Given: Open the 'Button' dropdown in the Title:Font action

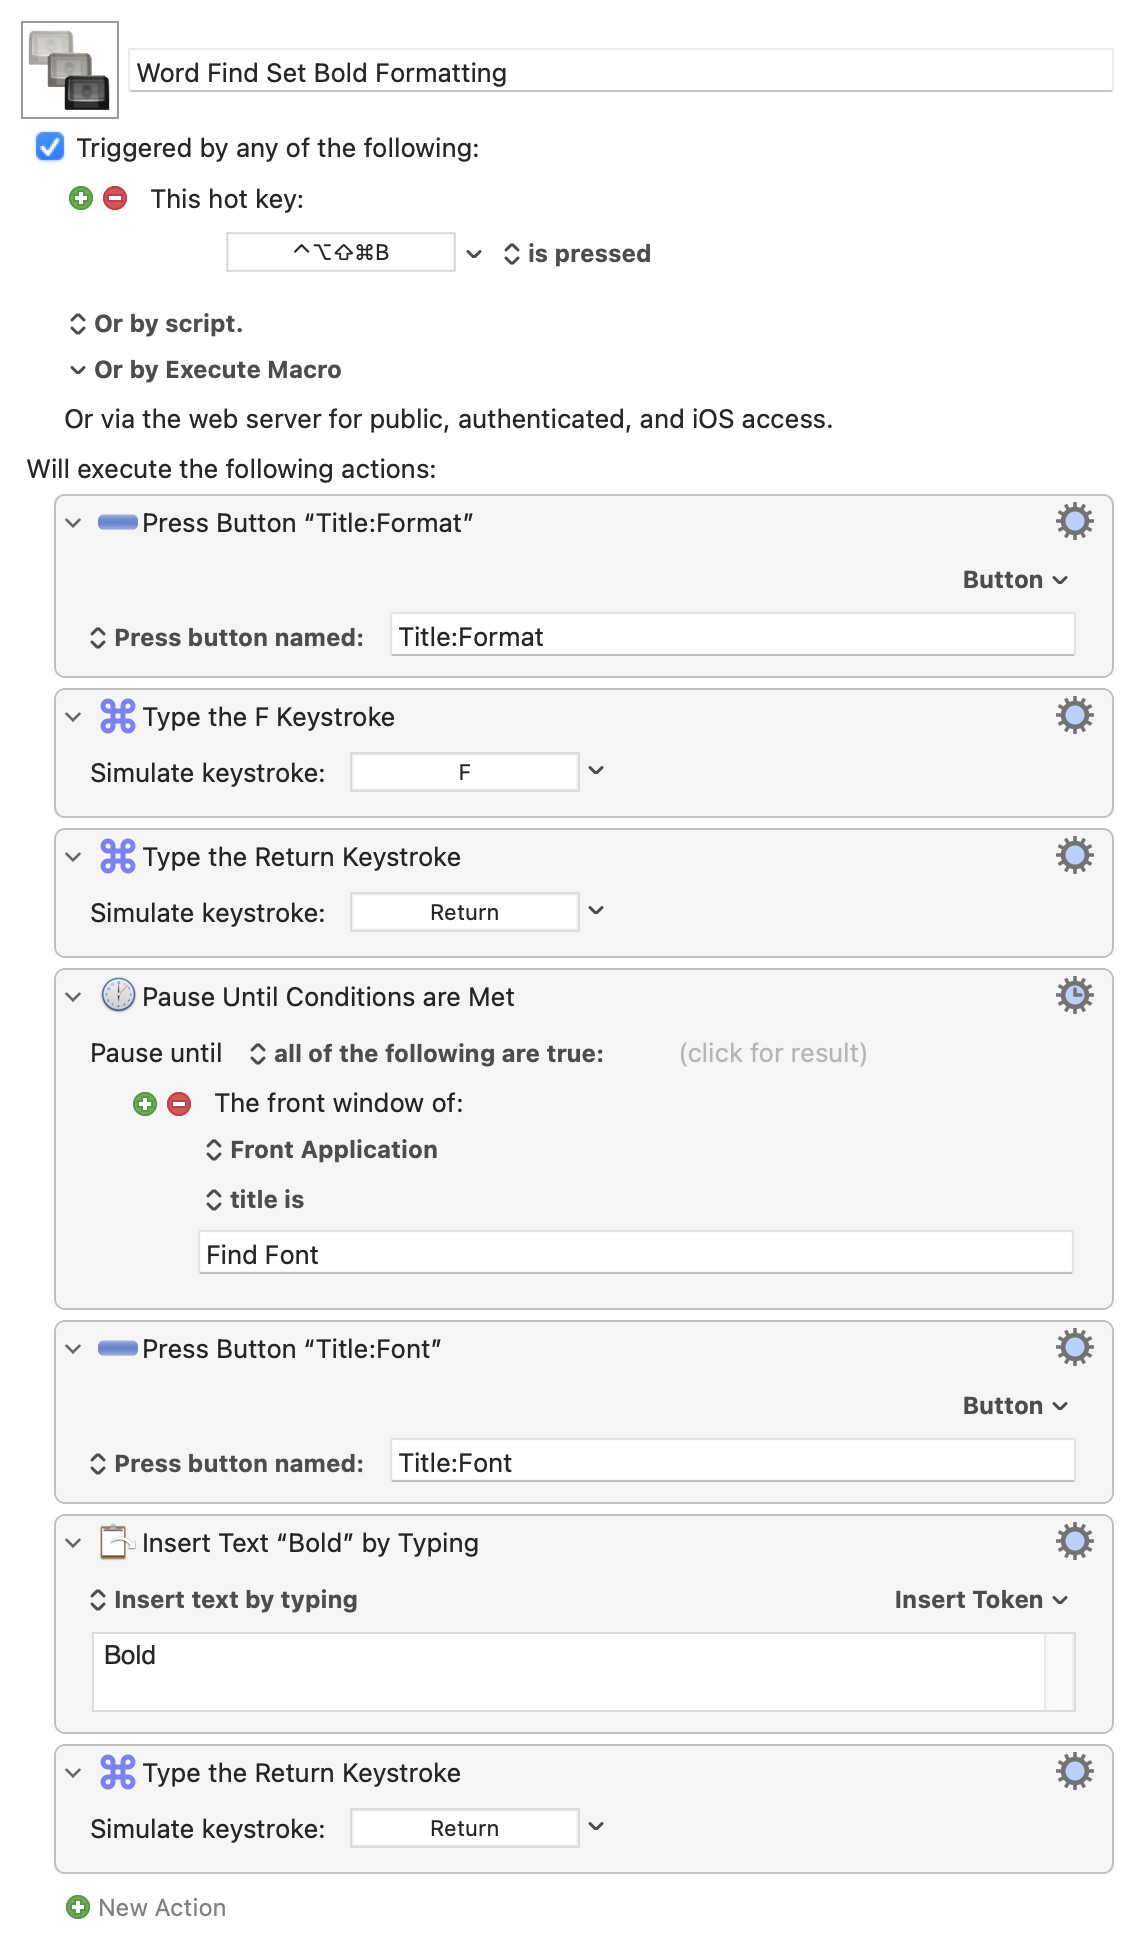Looking at the screenshot, I should pos(1015,1406).
